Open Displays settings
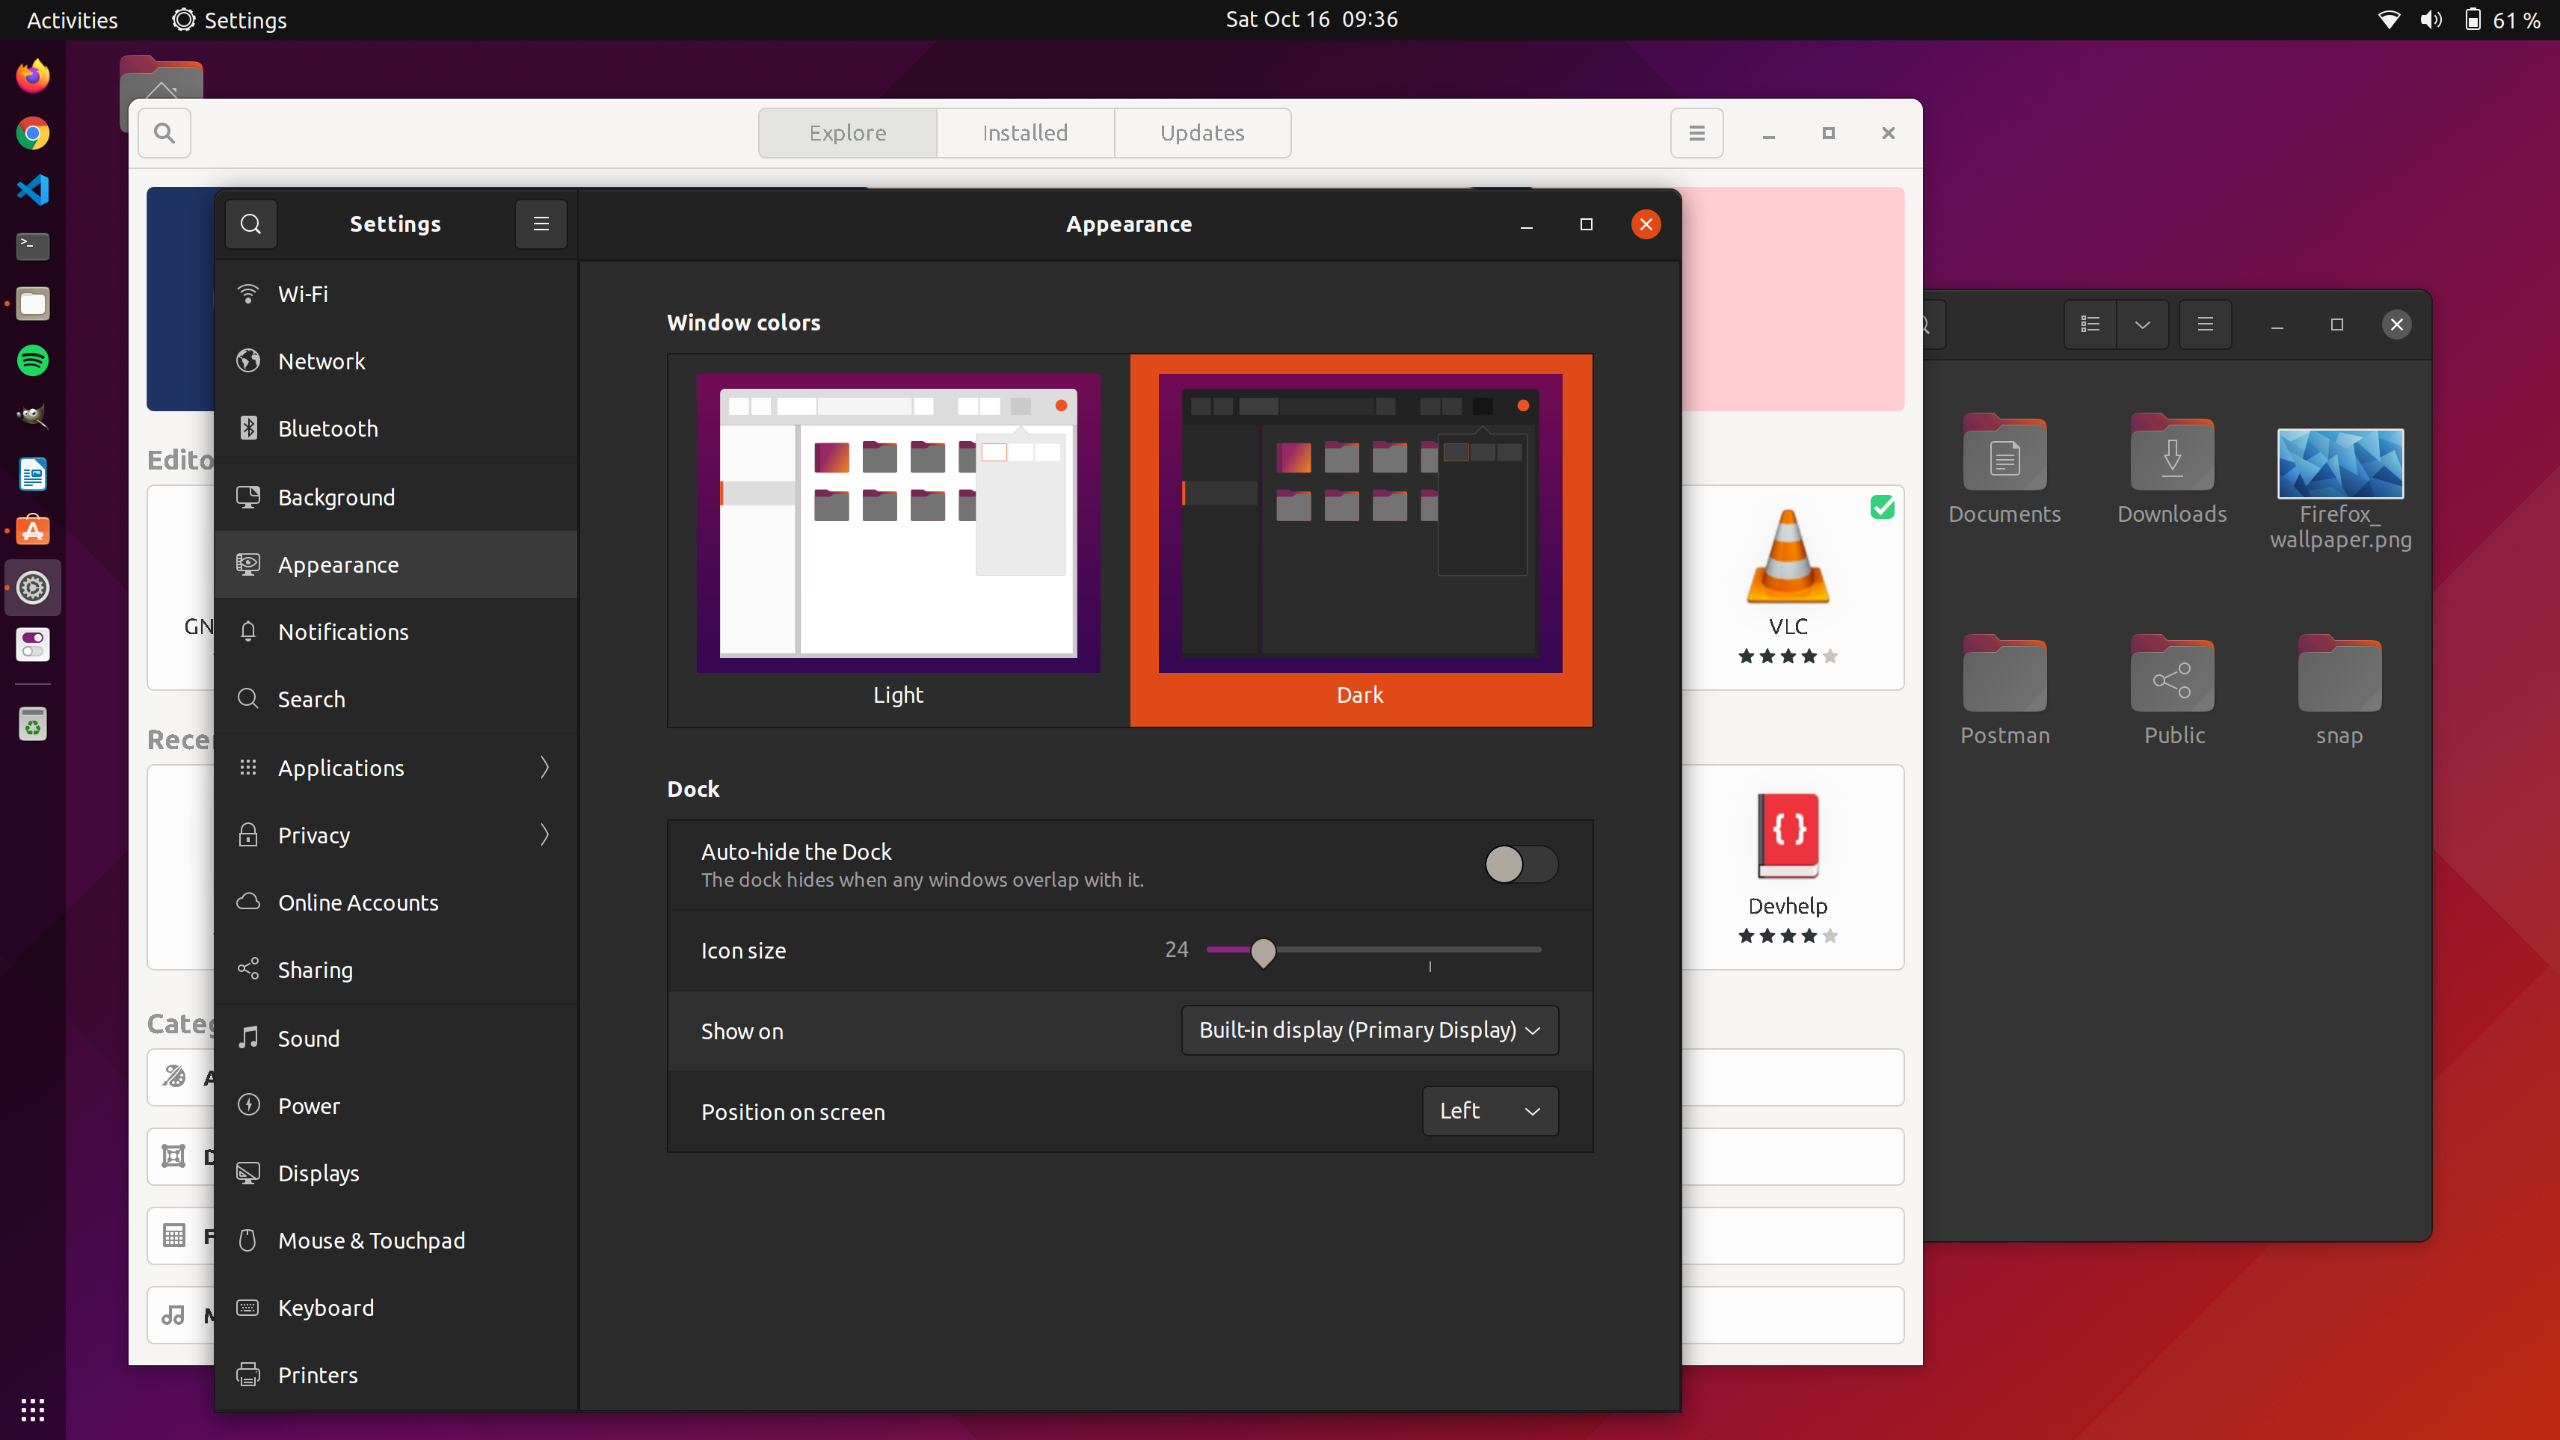The image size is (2560, 1440). [396, 1173]
